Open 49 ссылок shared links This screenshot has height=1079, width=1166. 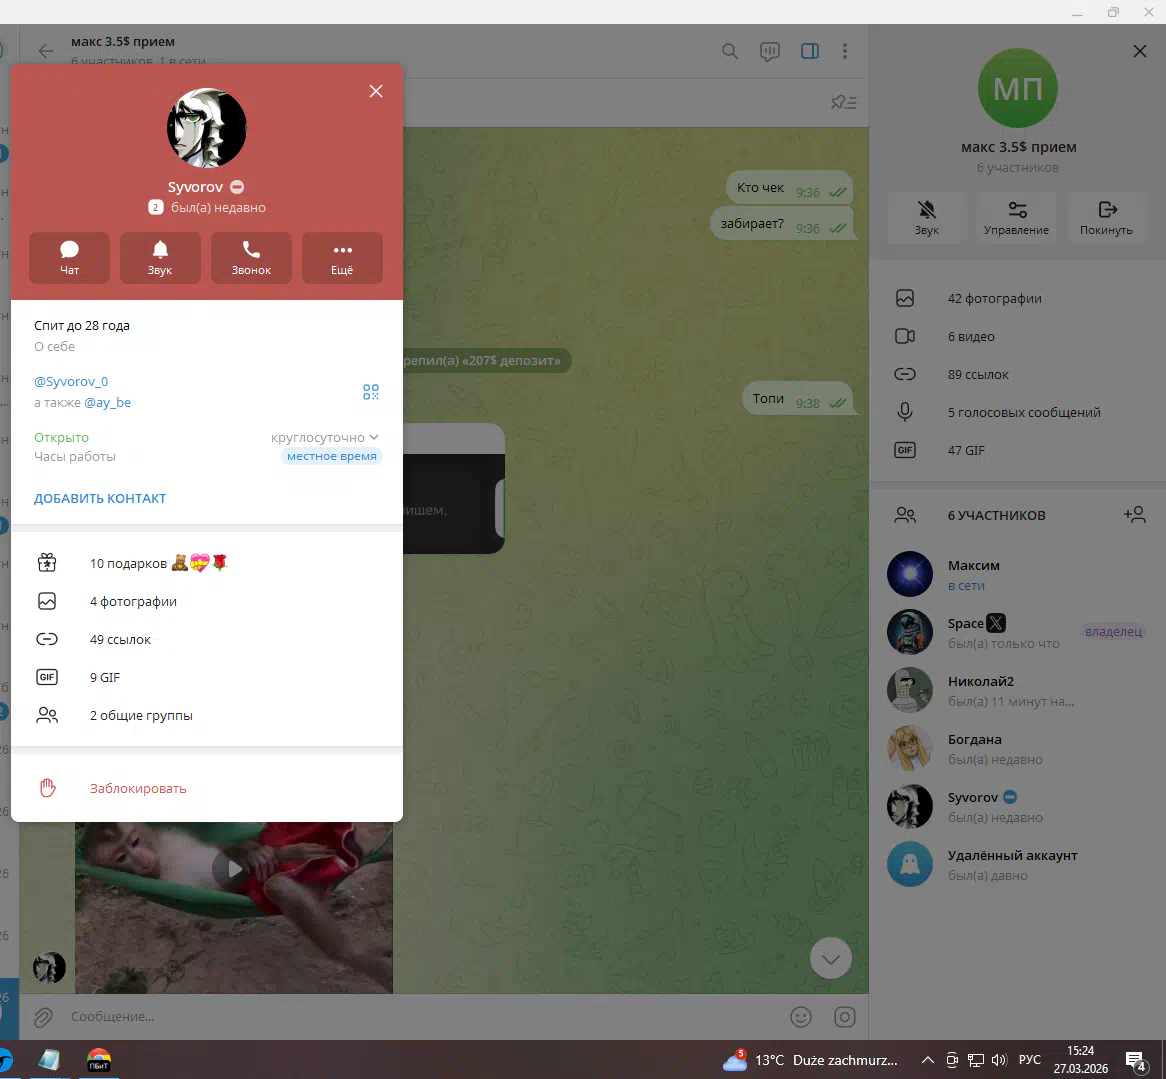pos(120,639)
